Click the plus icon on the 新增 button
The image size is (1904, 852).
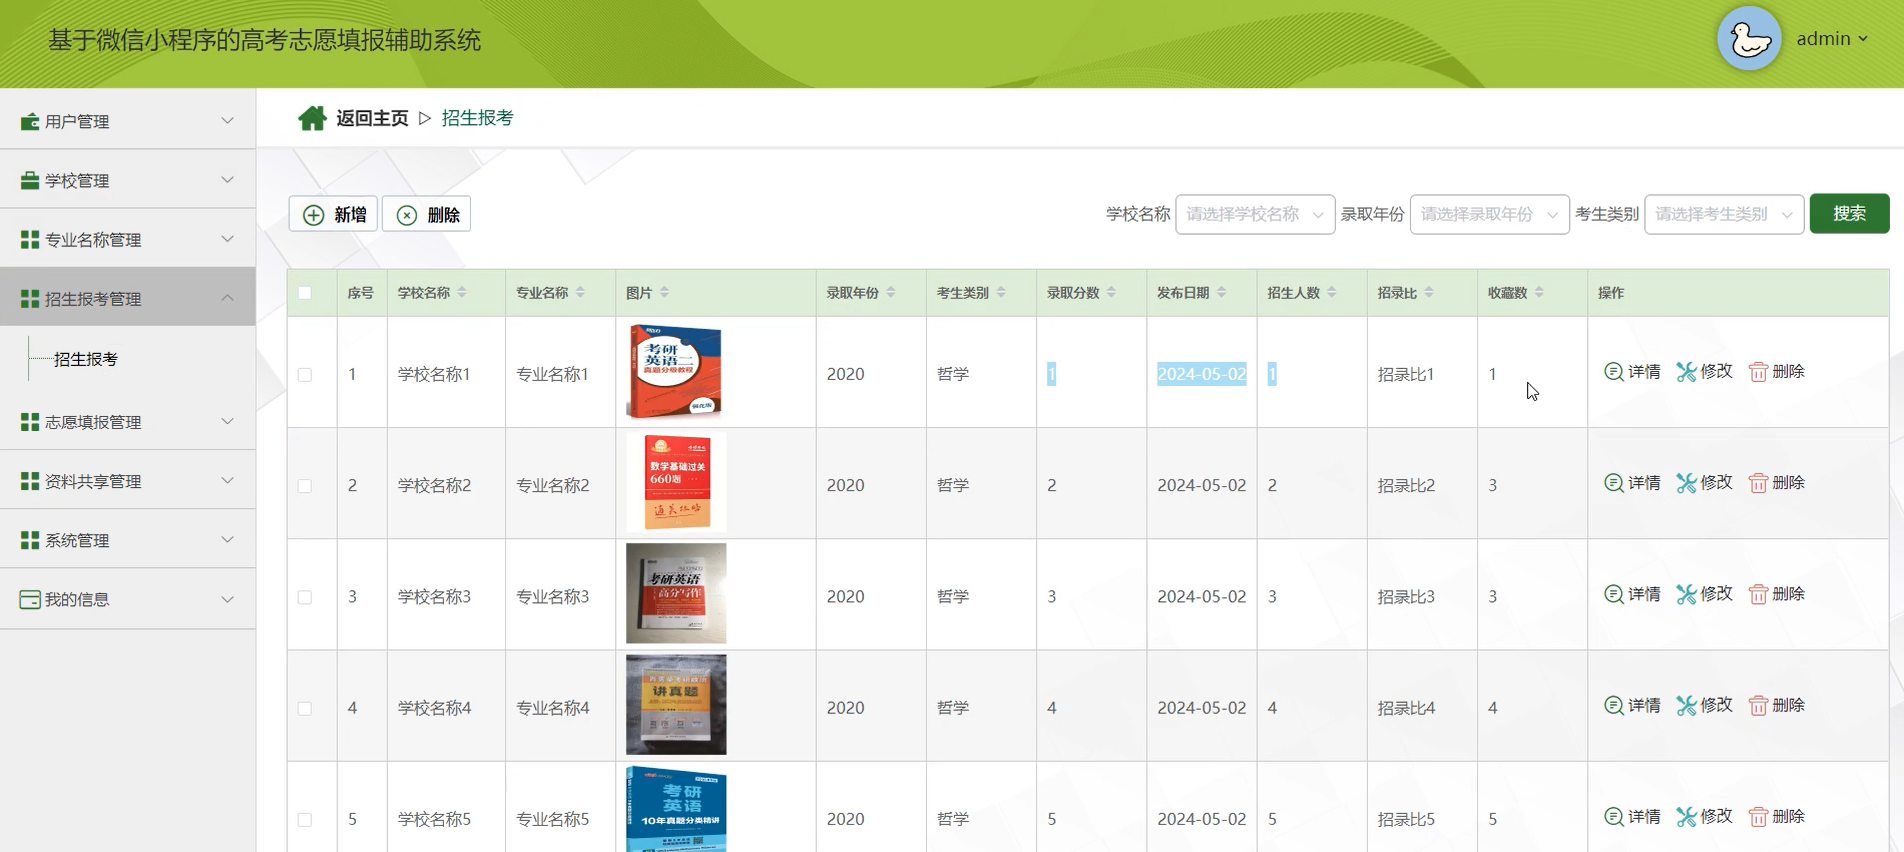313,215
